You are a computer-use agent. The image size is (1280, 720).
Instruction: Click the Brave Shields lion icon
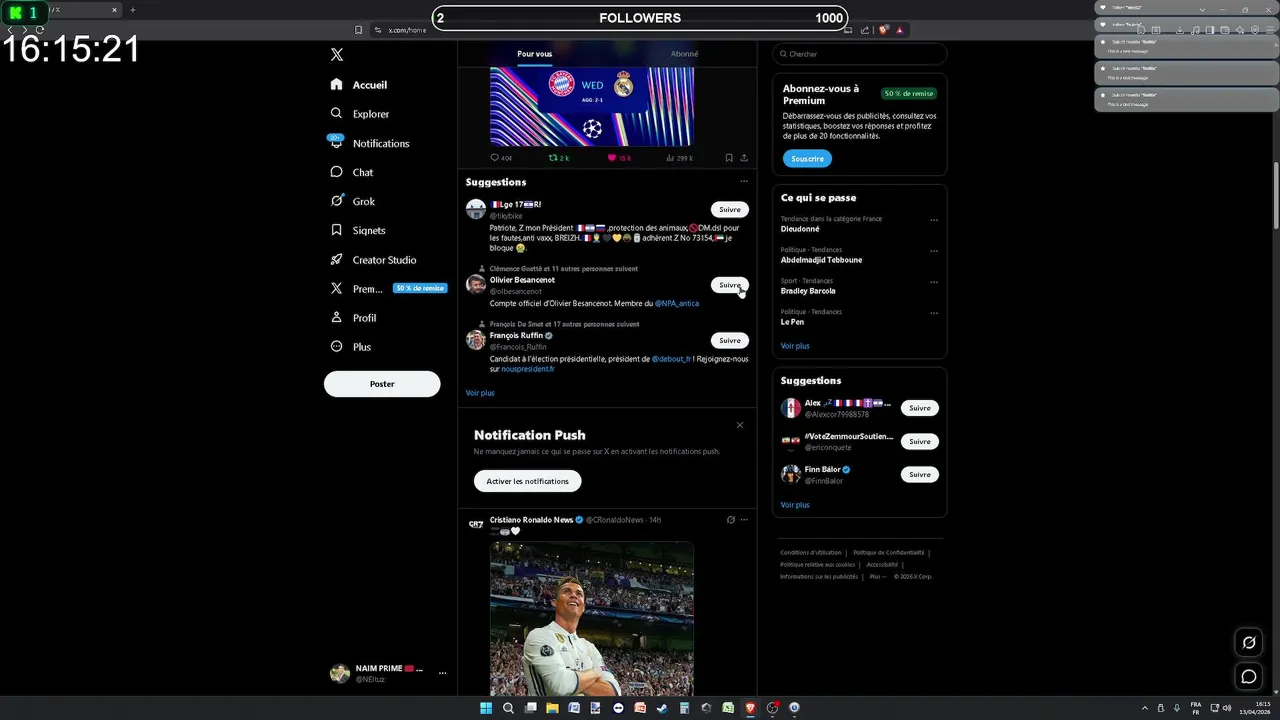pos(884,30)
